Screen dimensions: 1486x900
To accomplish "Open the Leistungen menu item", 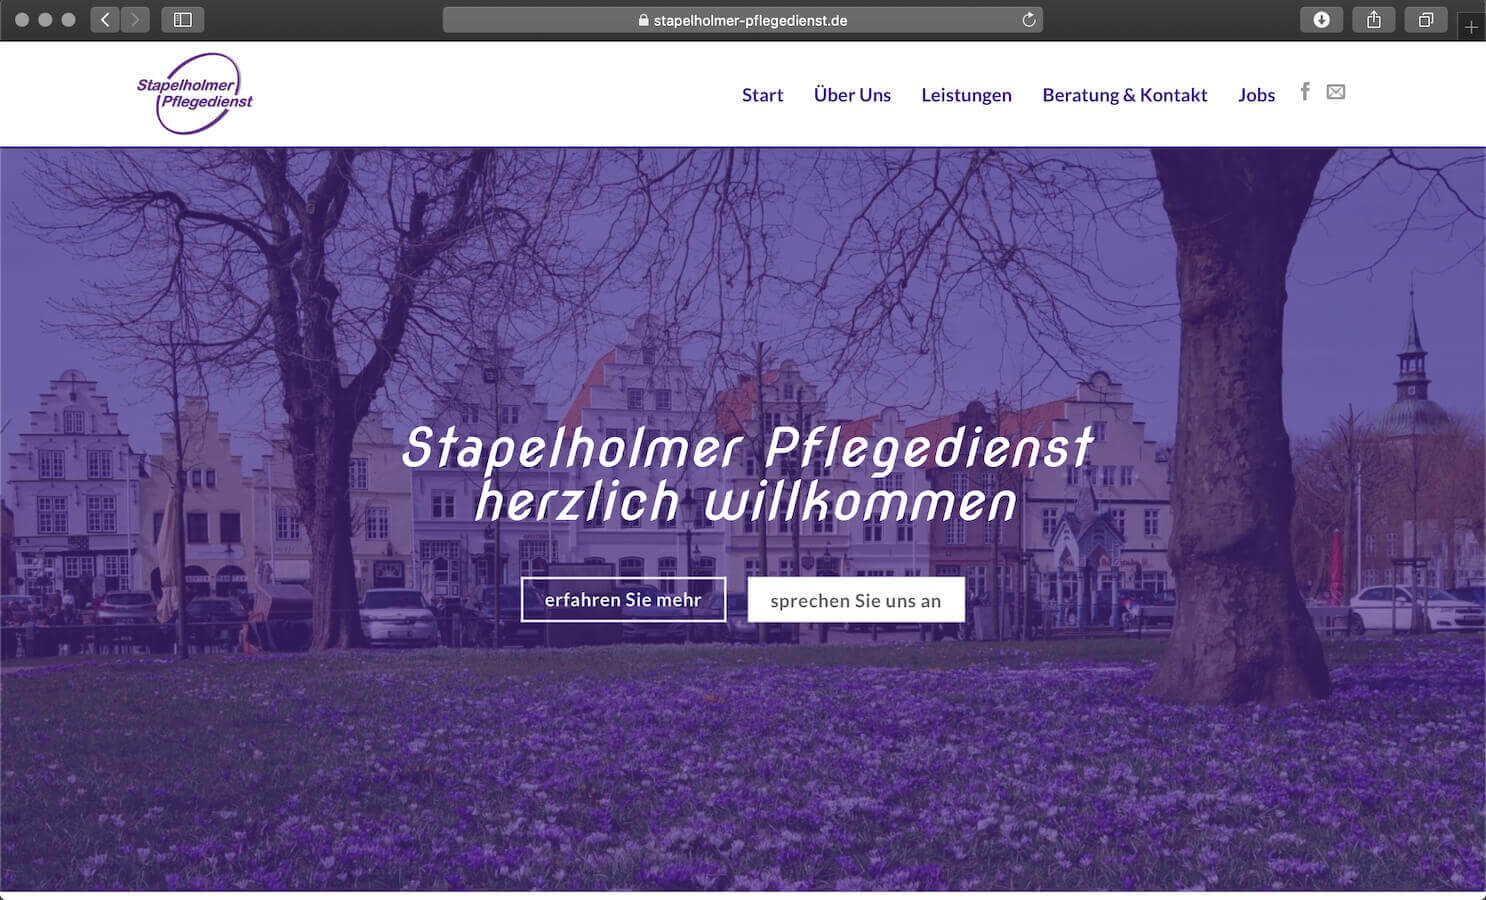I will 966,95.
